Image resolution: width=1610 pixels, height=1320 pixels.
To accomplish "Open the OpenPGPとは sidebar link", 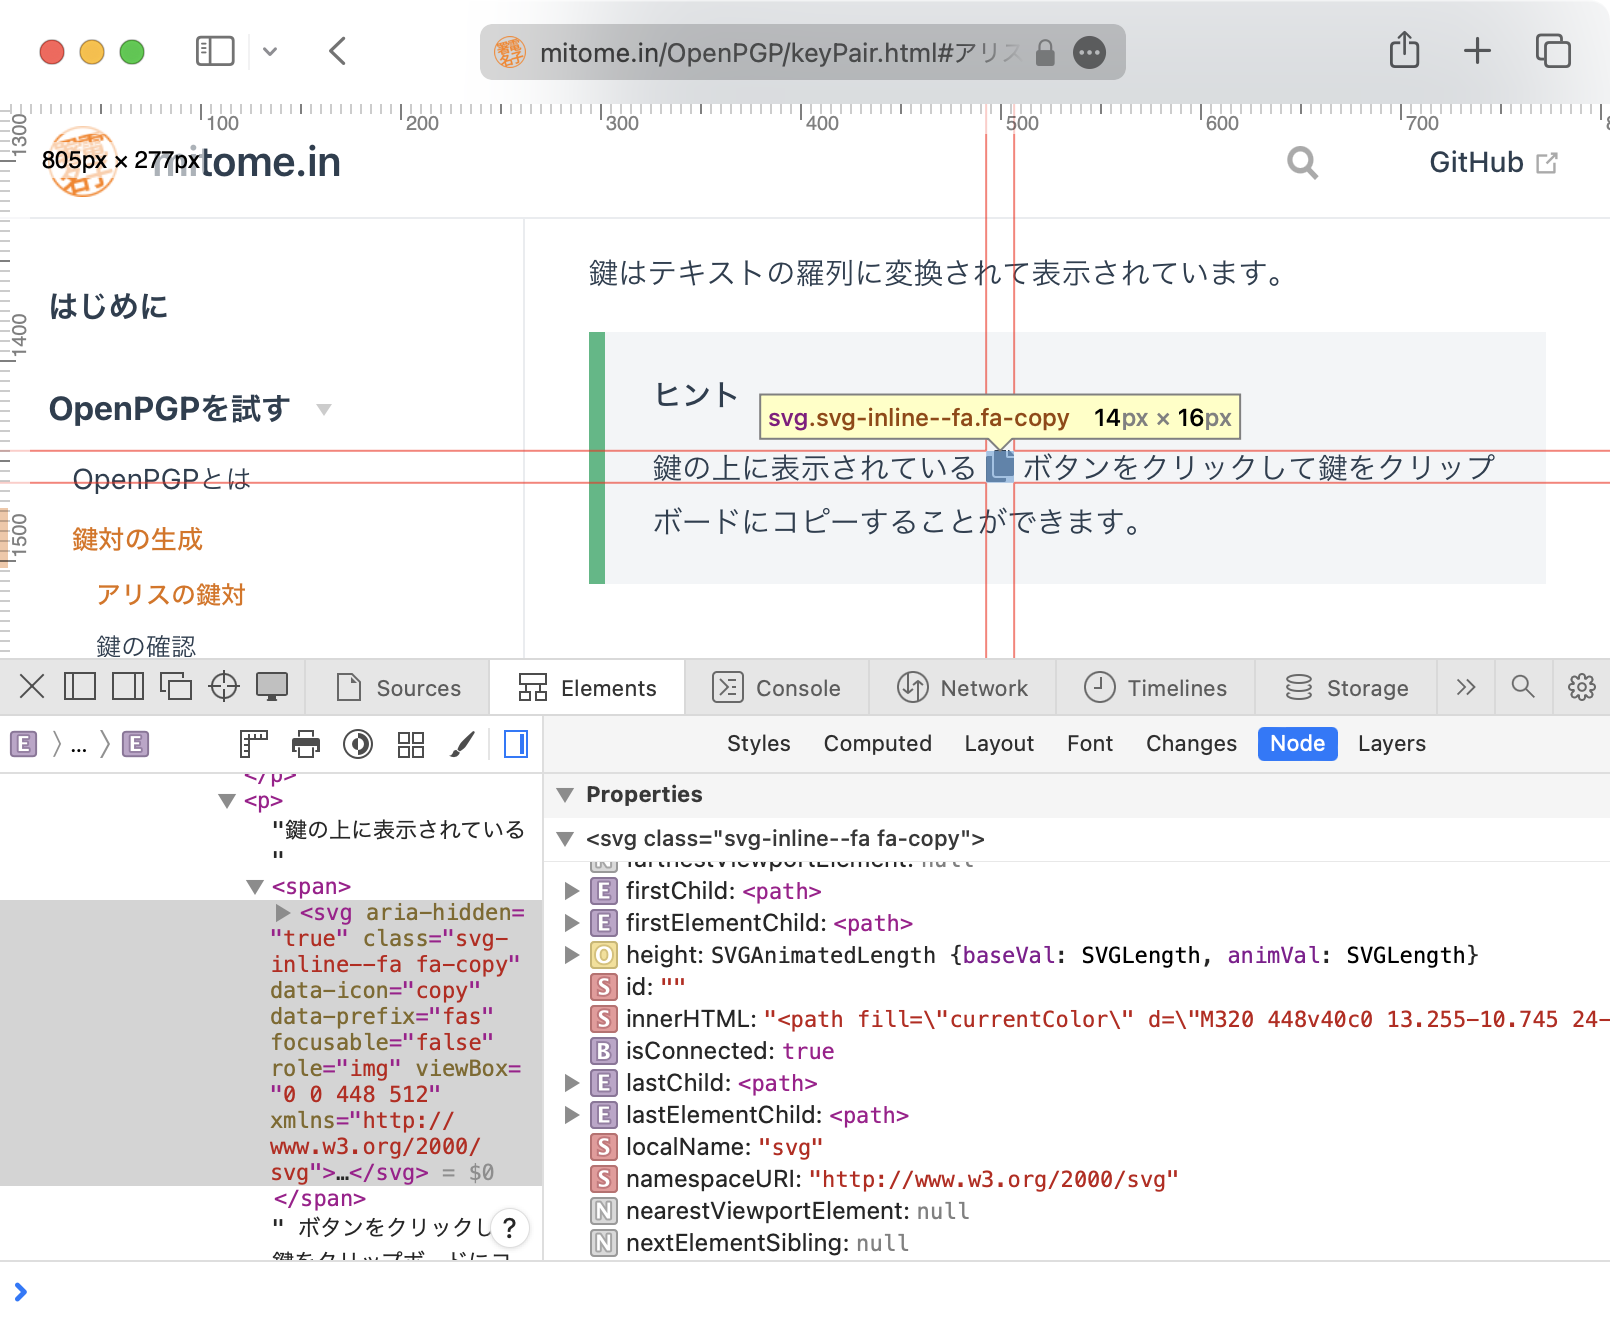I will [x=162, y=480].
